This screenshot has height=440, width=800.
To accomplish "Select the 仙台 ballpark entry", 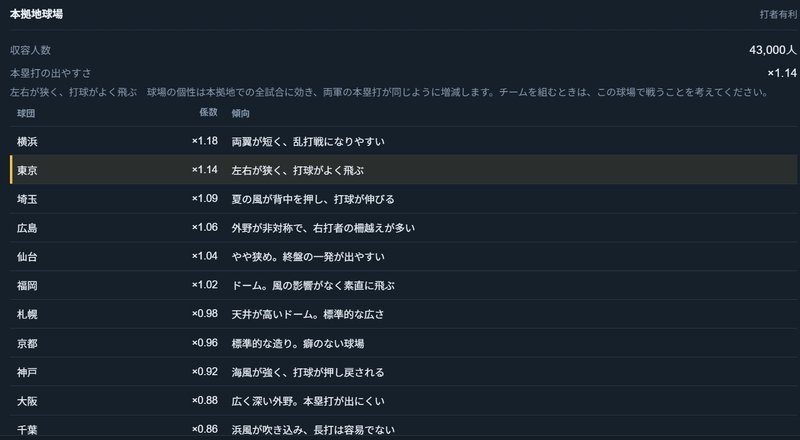I will click(x=403, y=257).
